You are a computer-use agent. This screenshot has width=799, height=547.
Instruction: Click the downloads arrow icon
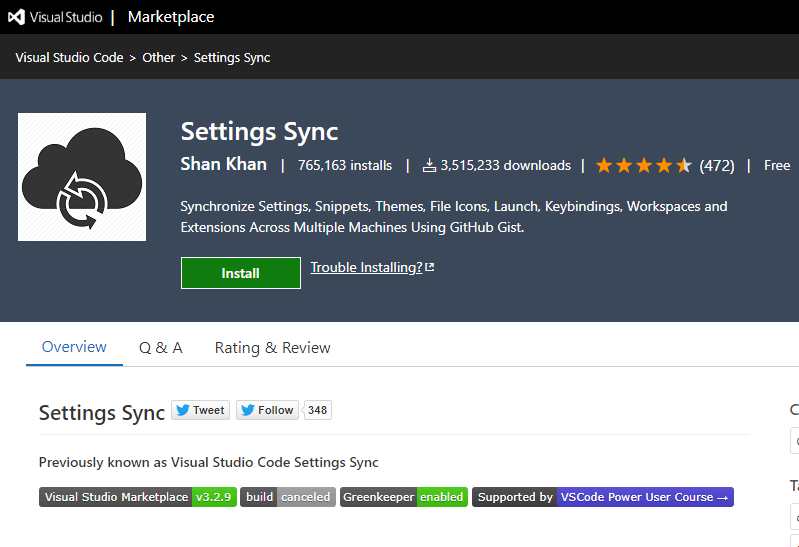[x=430, y=165]
